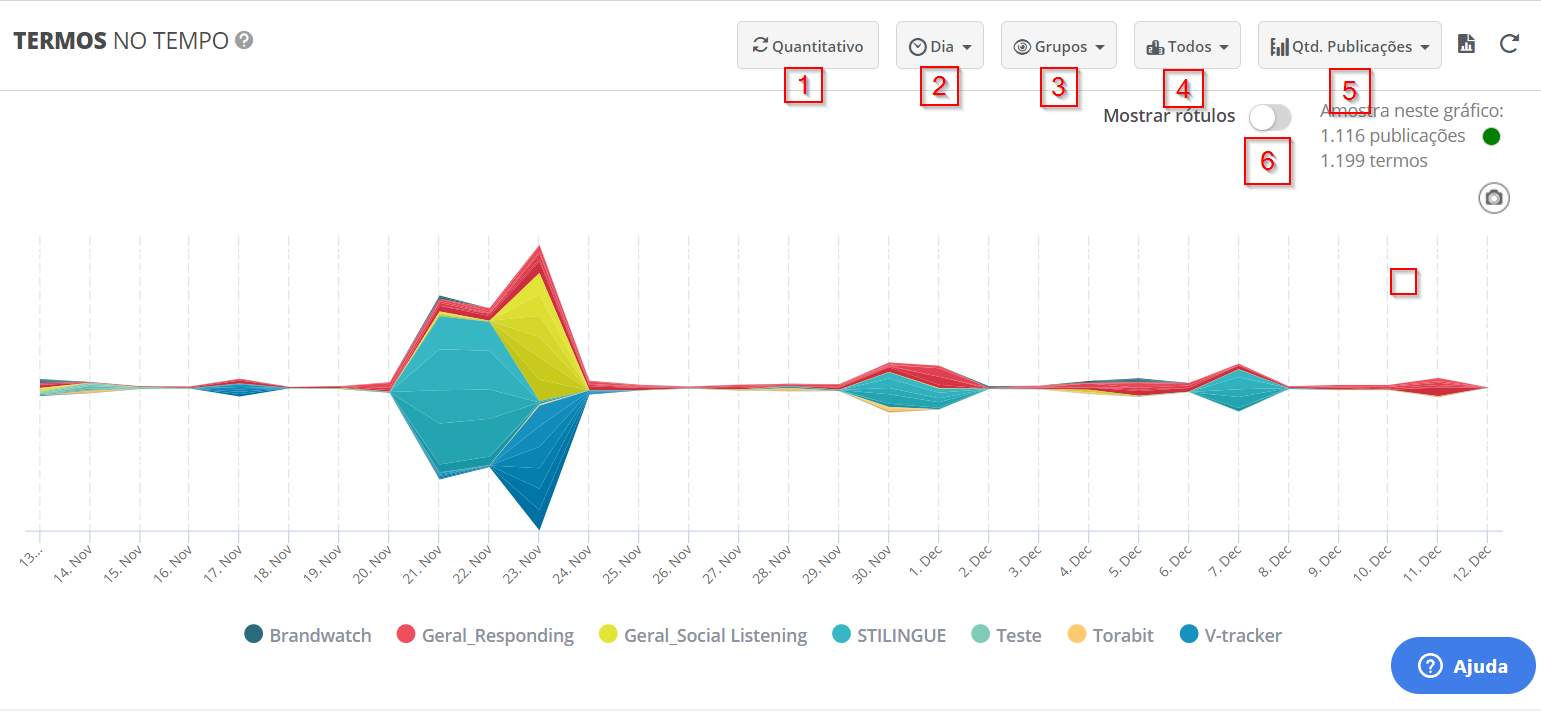Click the STILINGUE turquoise legend swatch
The image size is (1541, 711).
(x=842, y=635)
